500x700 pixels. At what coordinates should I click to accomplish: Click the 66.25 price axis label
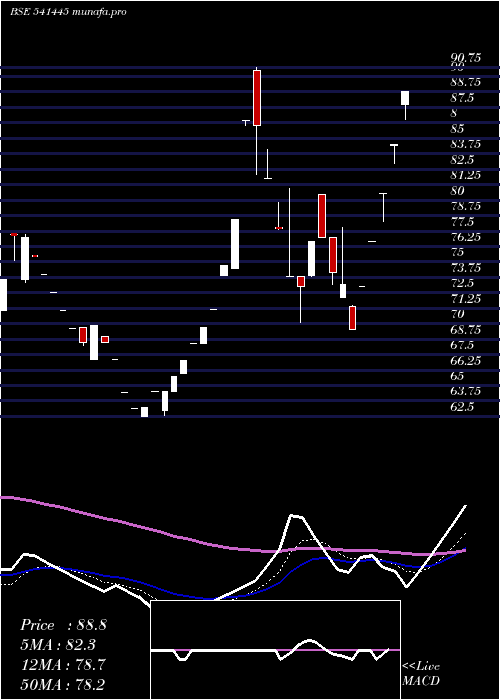click(466, 361)
